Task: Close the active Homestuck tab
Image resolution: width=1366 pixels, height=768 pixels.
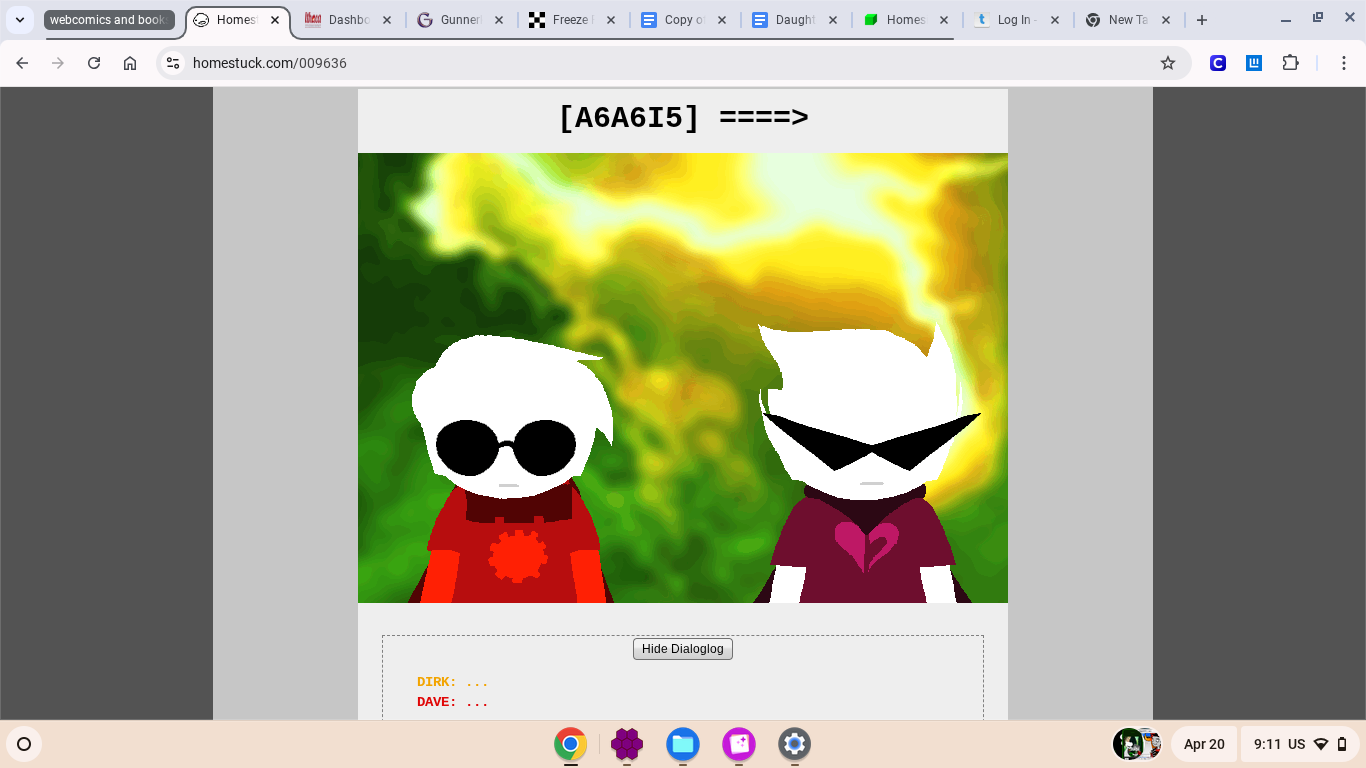Action: 275,20
